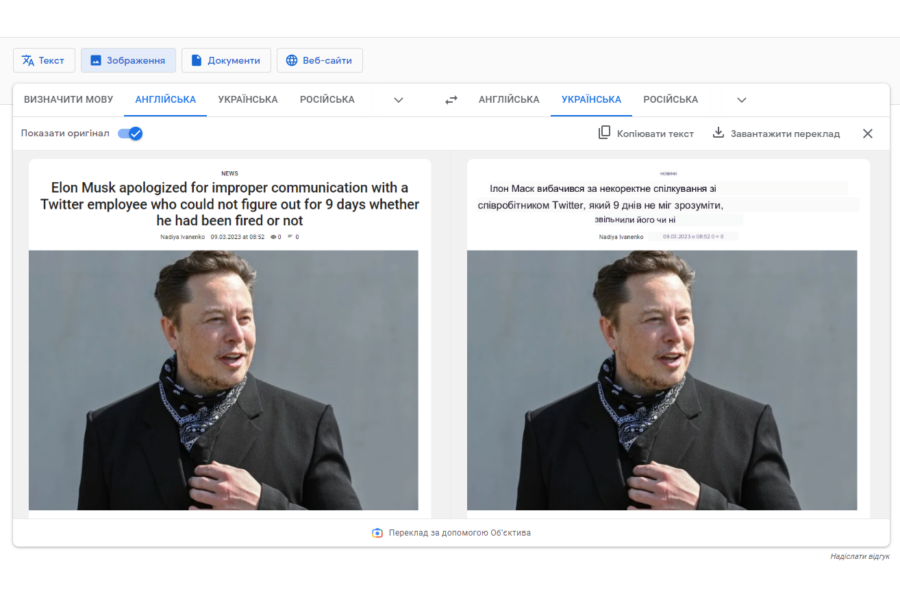Viewport: 900px width, 600px height.
Task: Select УКРАЇНСЬКА as source language
Action: pyautogui.click(x=247, y=99)
